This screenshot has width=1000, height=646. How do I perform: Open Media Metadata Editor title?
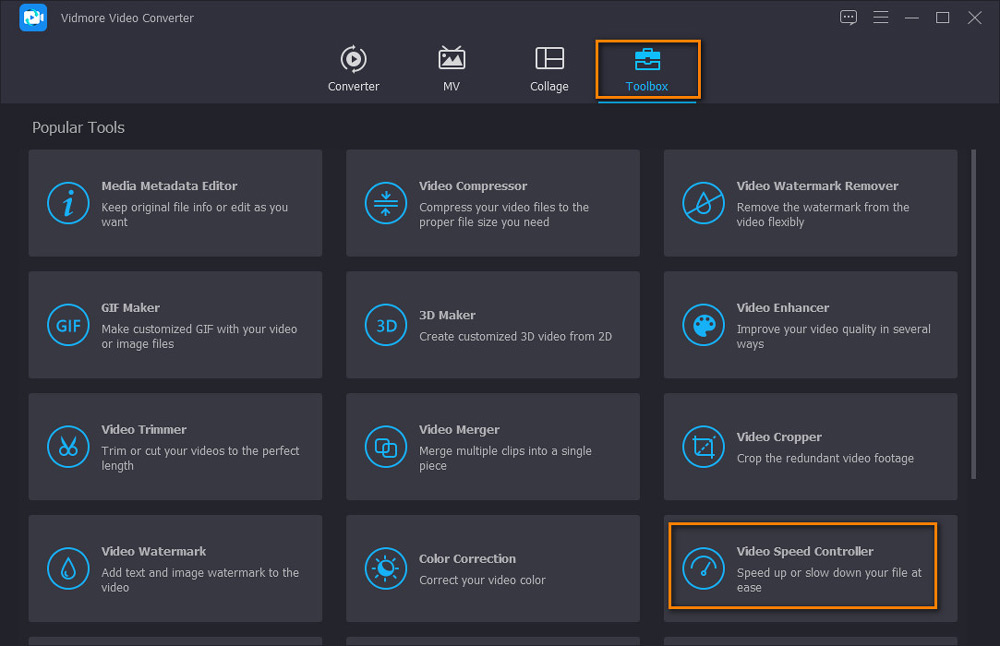(169, 186)
